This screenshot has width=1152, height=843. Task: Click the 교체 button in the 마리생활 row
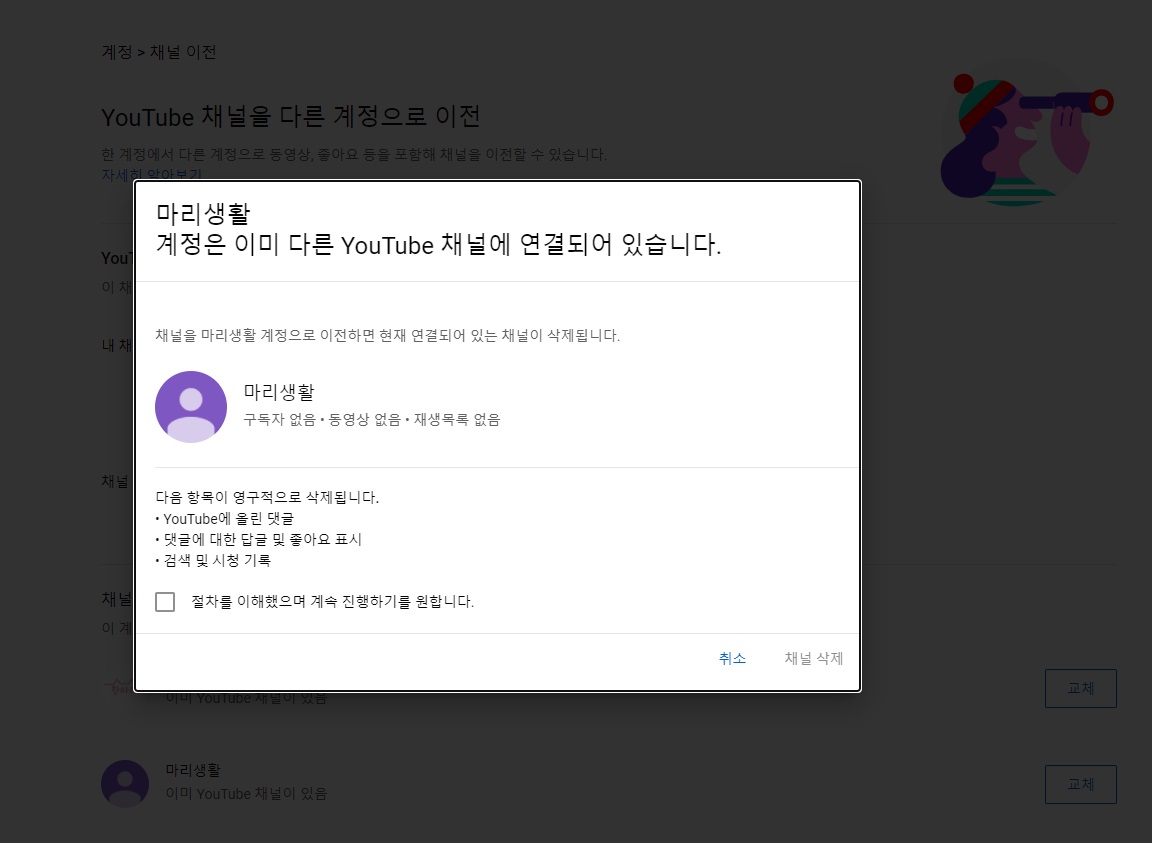point(1081,784)
